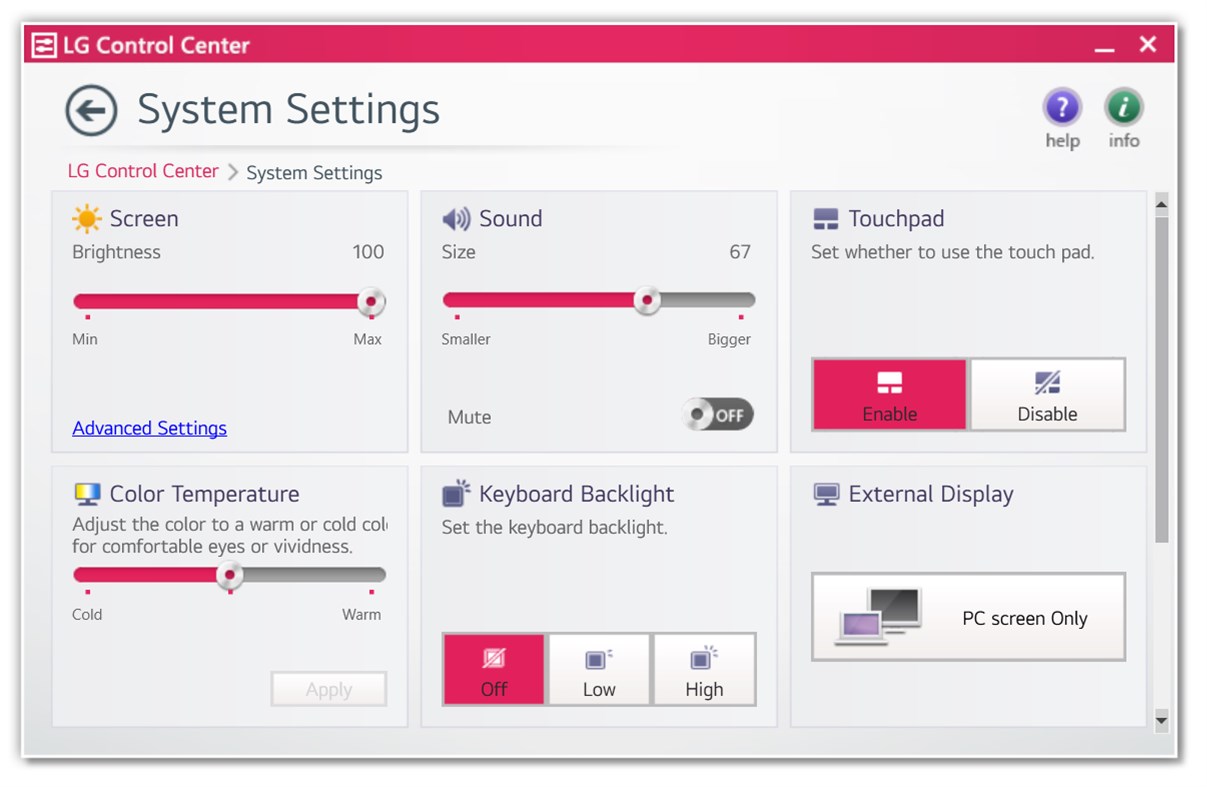Set keyboard backlight to High

click(x=704, y=669)
